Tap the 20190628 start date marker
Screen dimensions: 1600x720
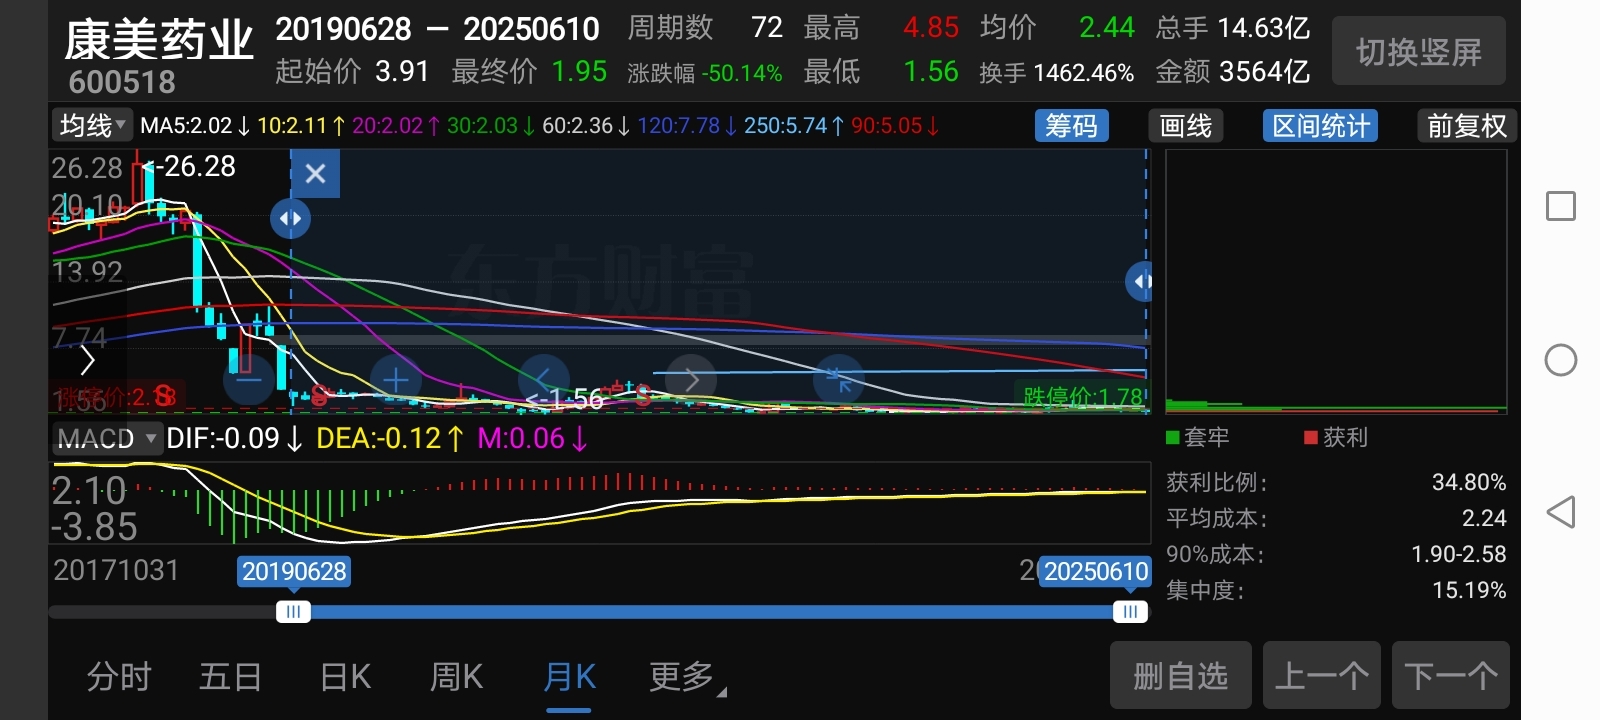point(294,571)
